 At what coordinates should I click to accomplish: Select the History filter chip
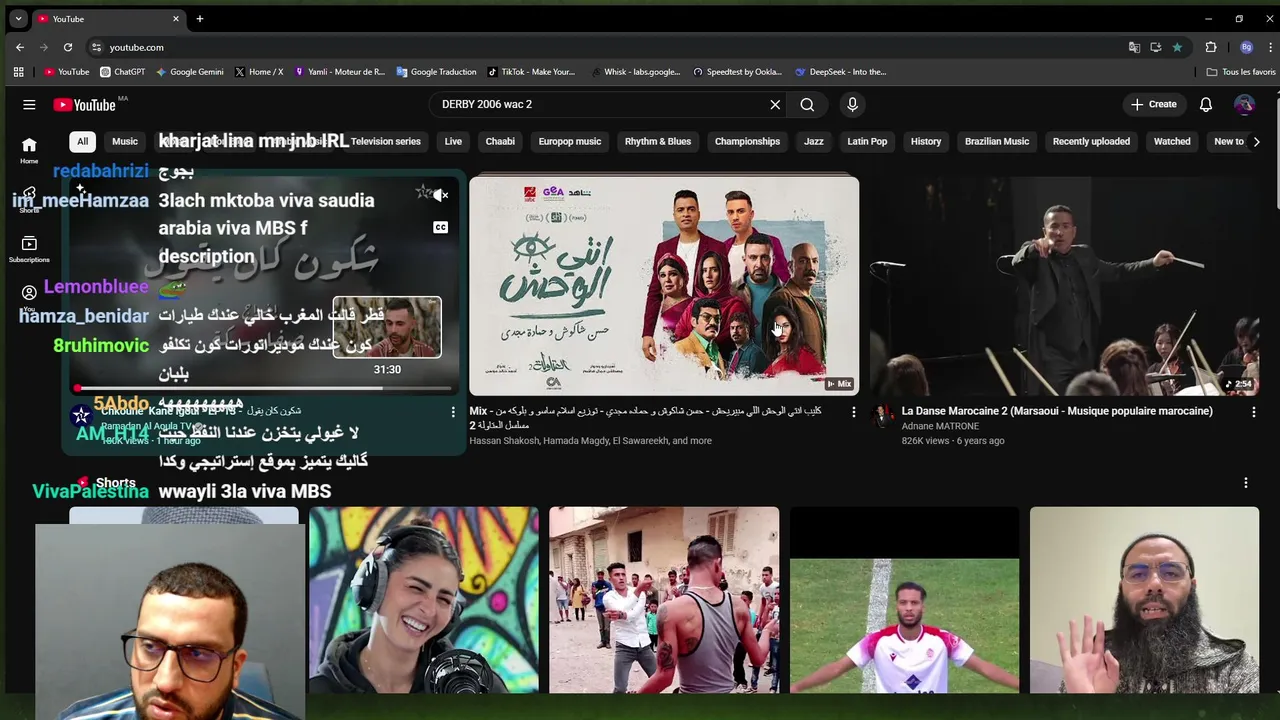[926, 141]
